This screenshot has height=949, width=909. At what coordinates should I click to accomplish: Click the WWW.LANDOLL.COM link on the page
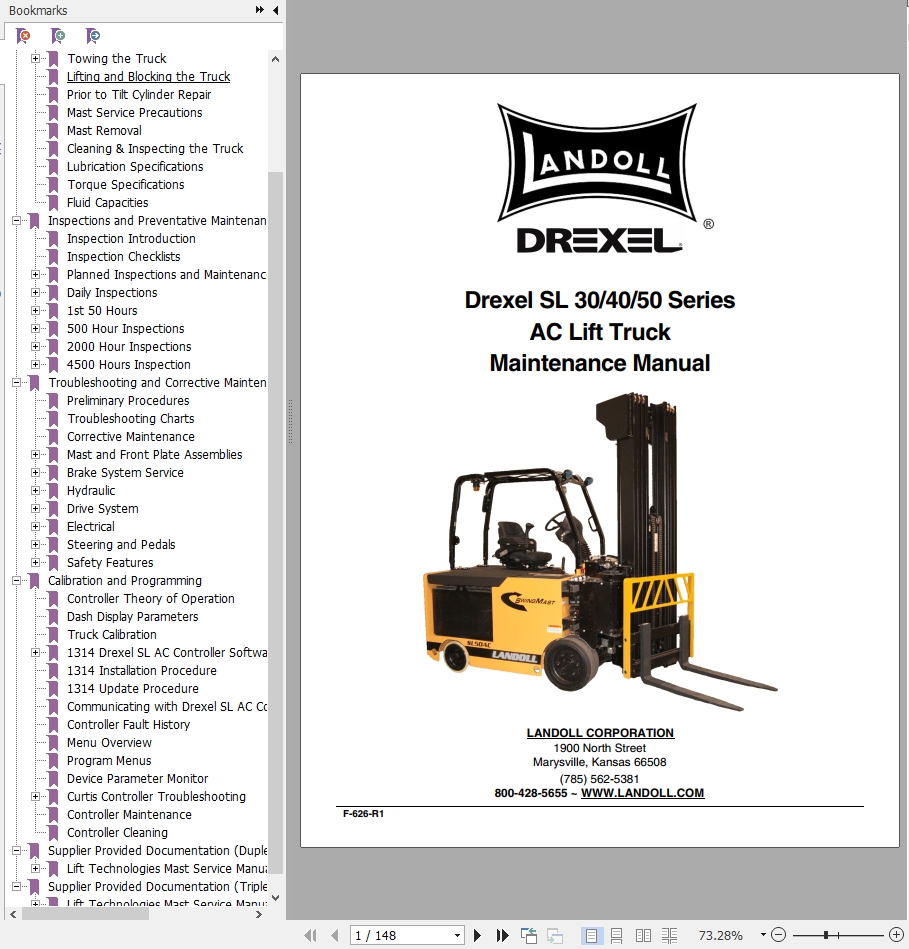pos(642,793)
